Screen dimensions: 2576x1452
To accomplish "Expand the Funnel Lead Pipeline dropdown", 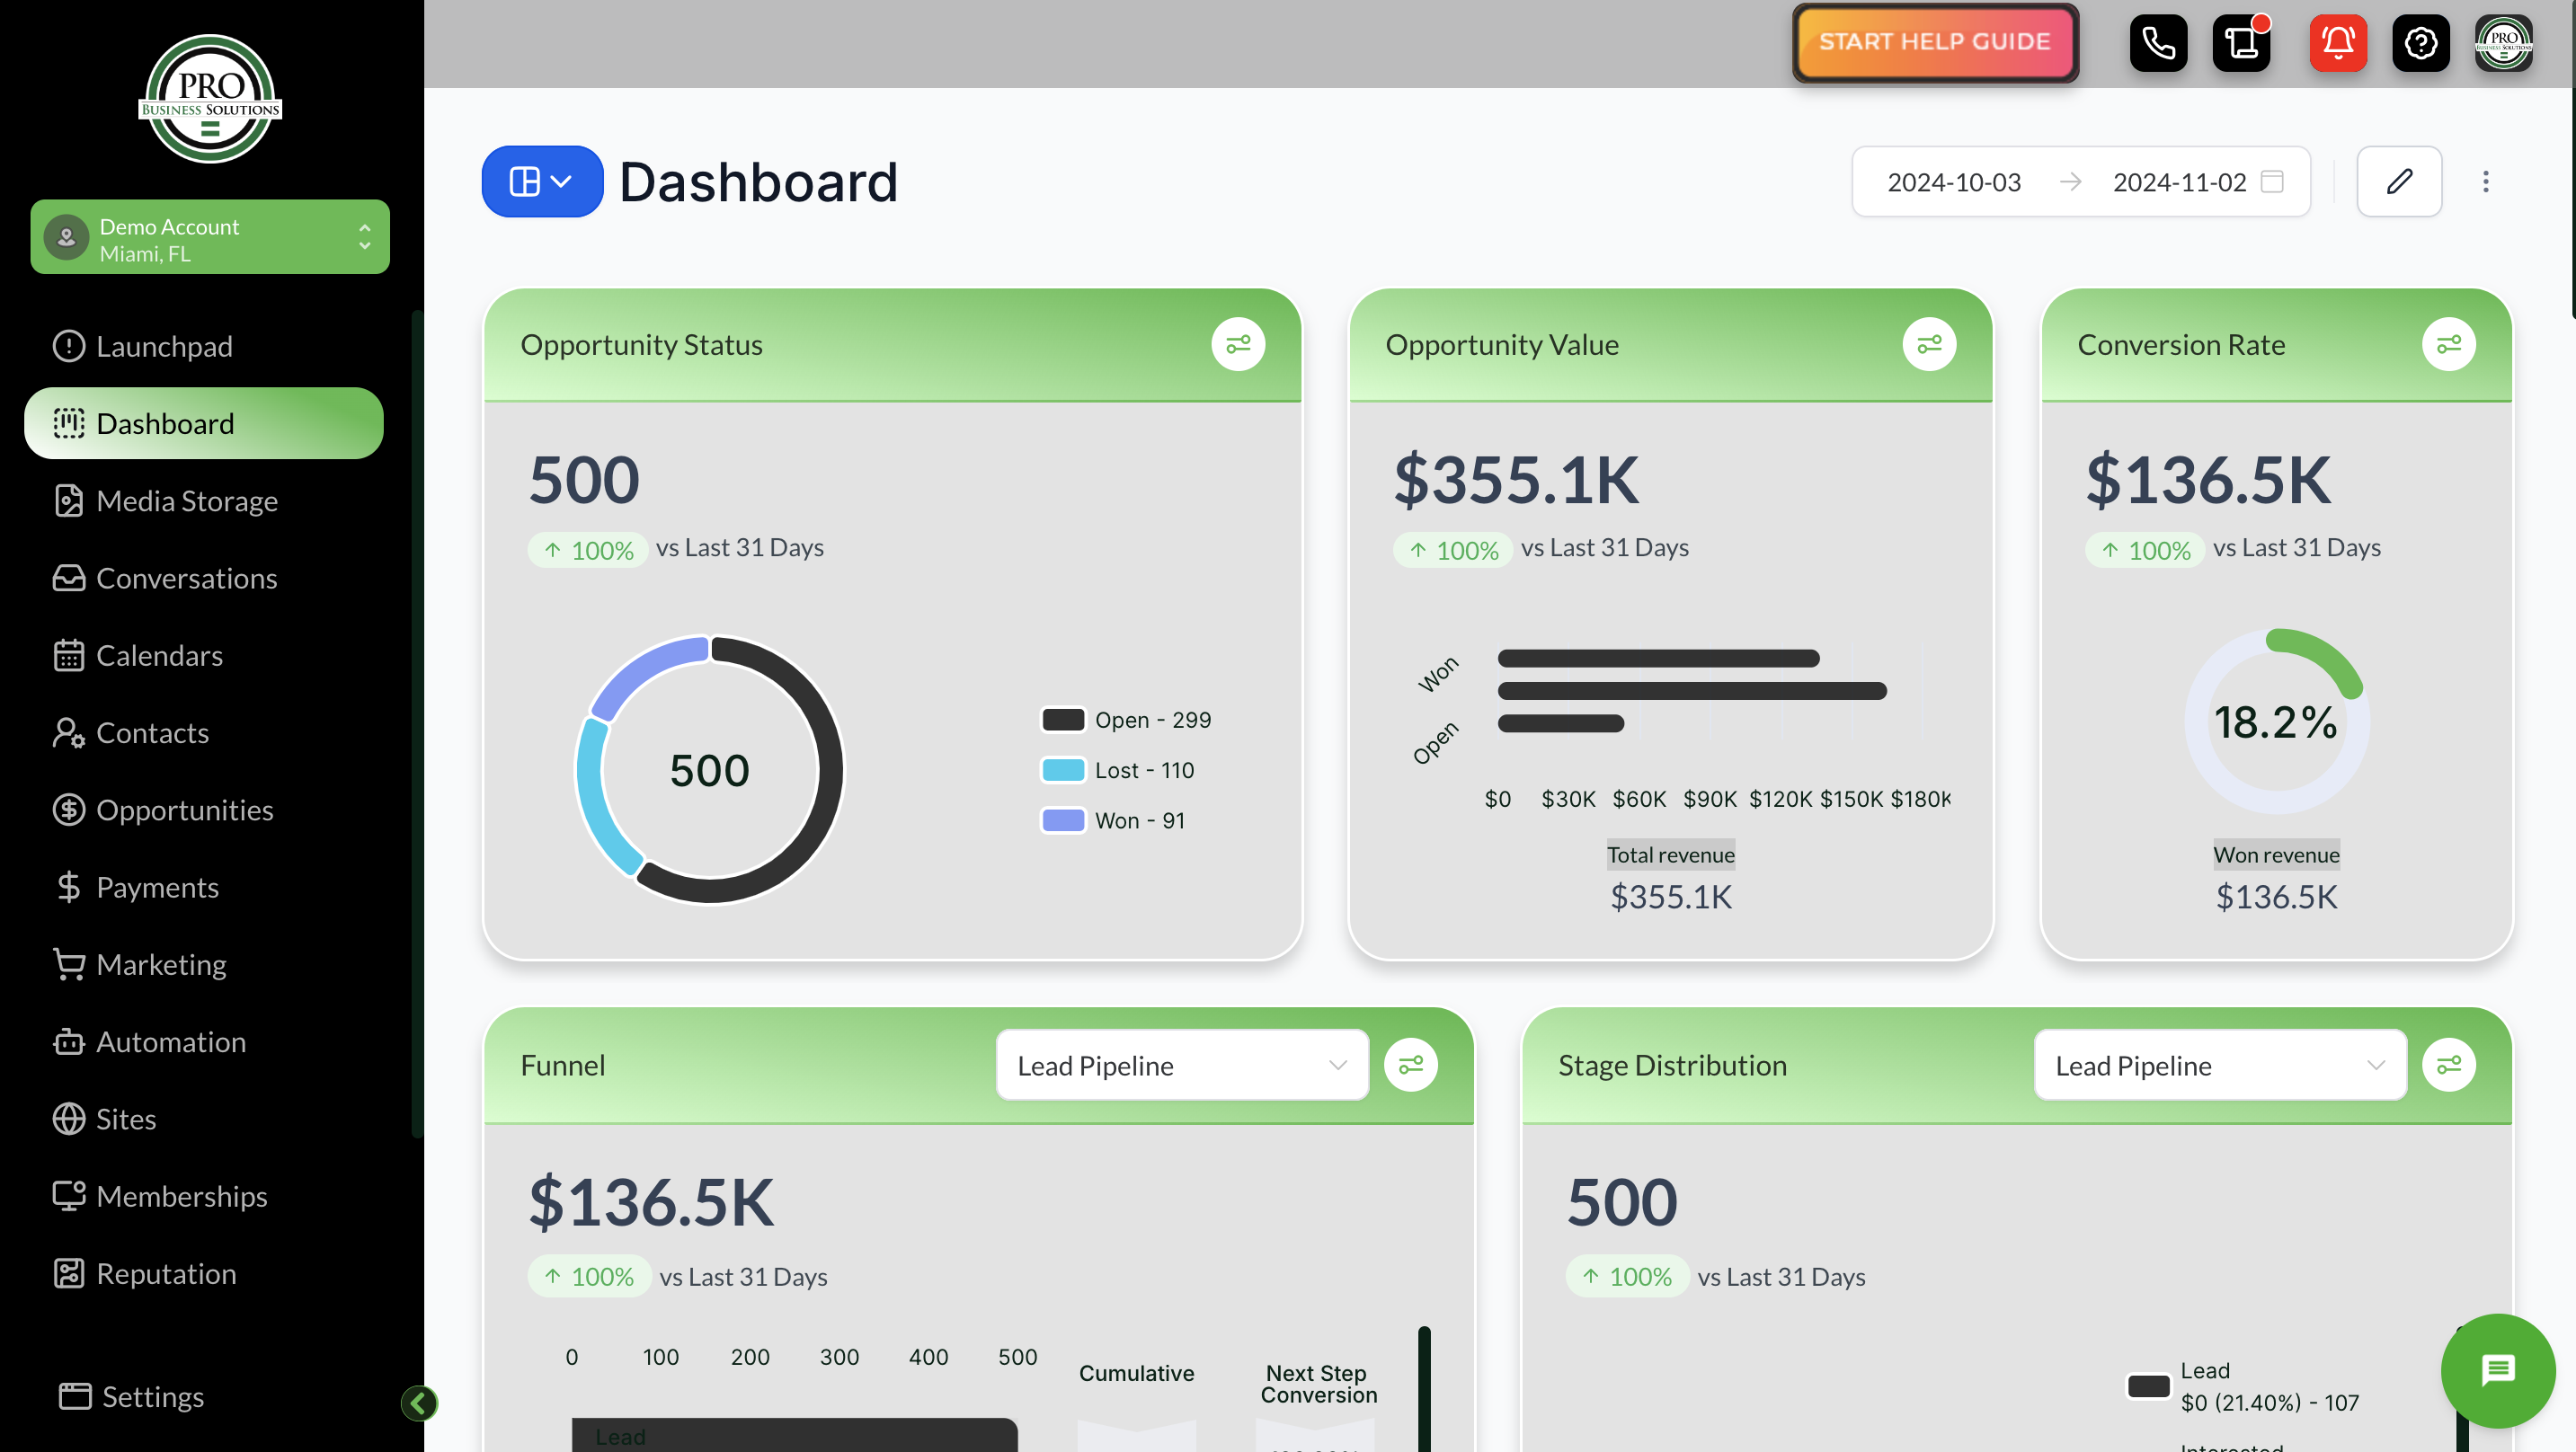I will (1182, 1066).
